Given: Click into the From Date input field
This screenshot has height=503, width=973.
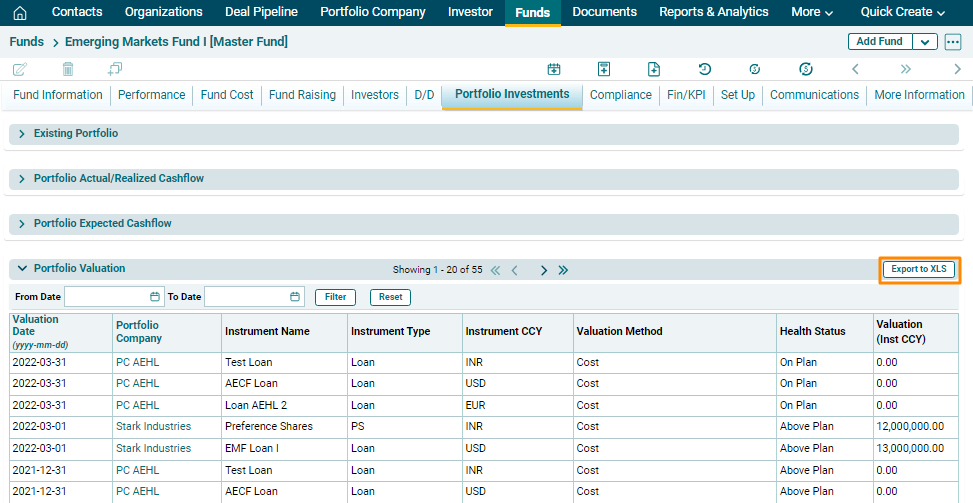Looking at the screenshot, I should pyautogui.click(x=106, y=297).
